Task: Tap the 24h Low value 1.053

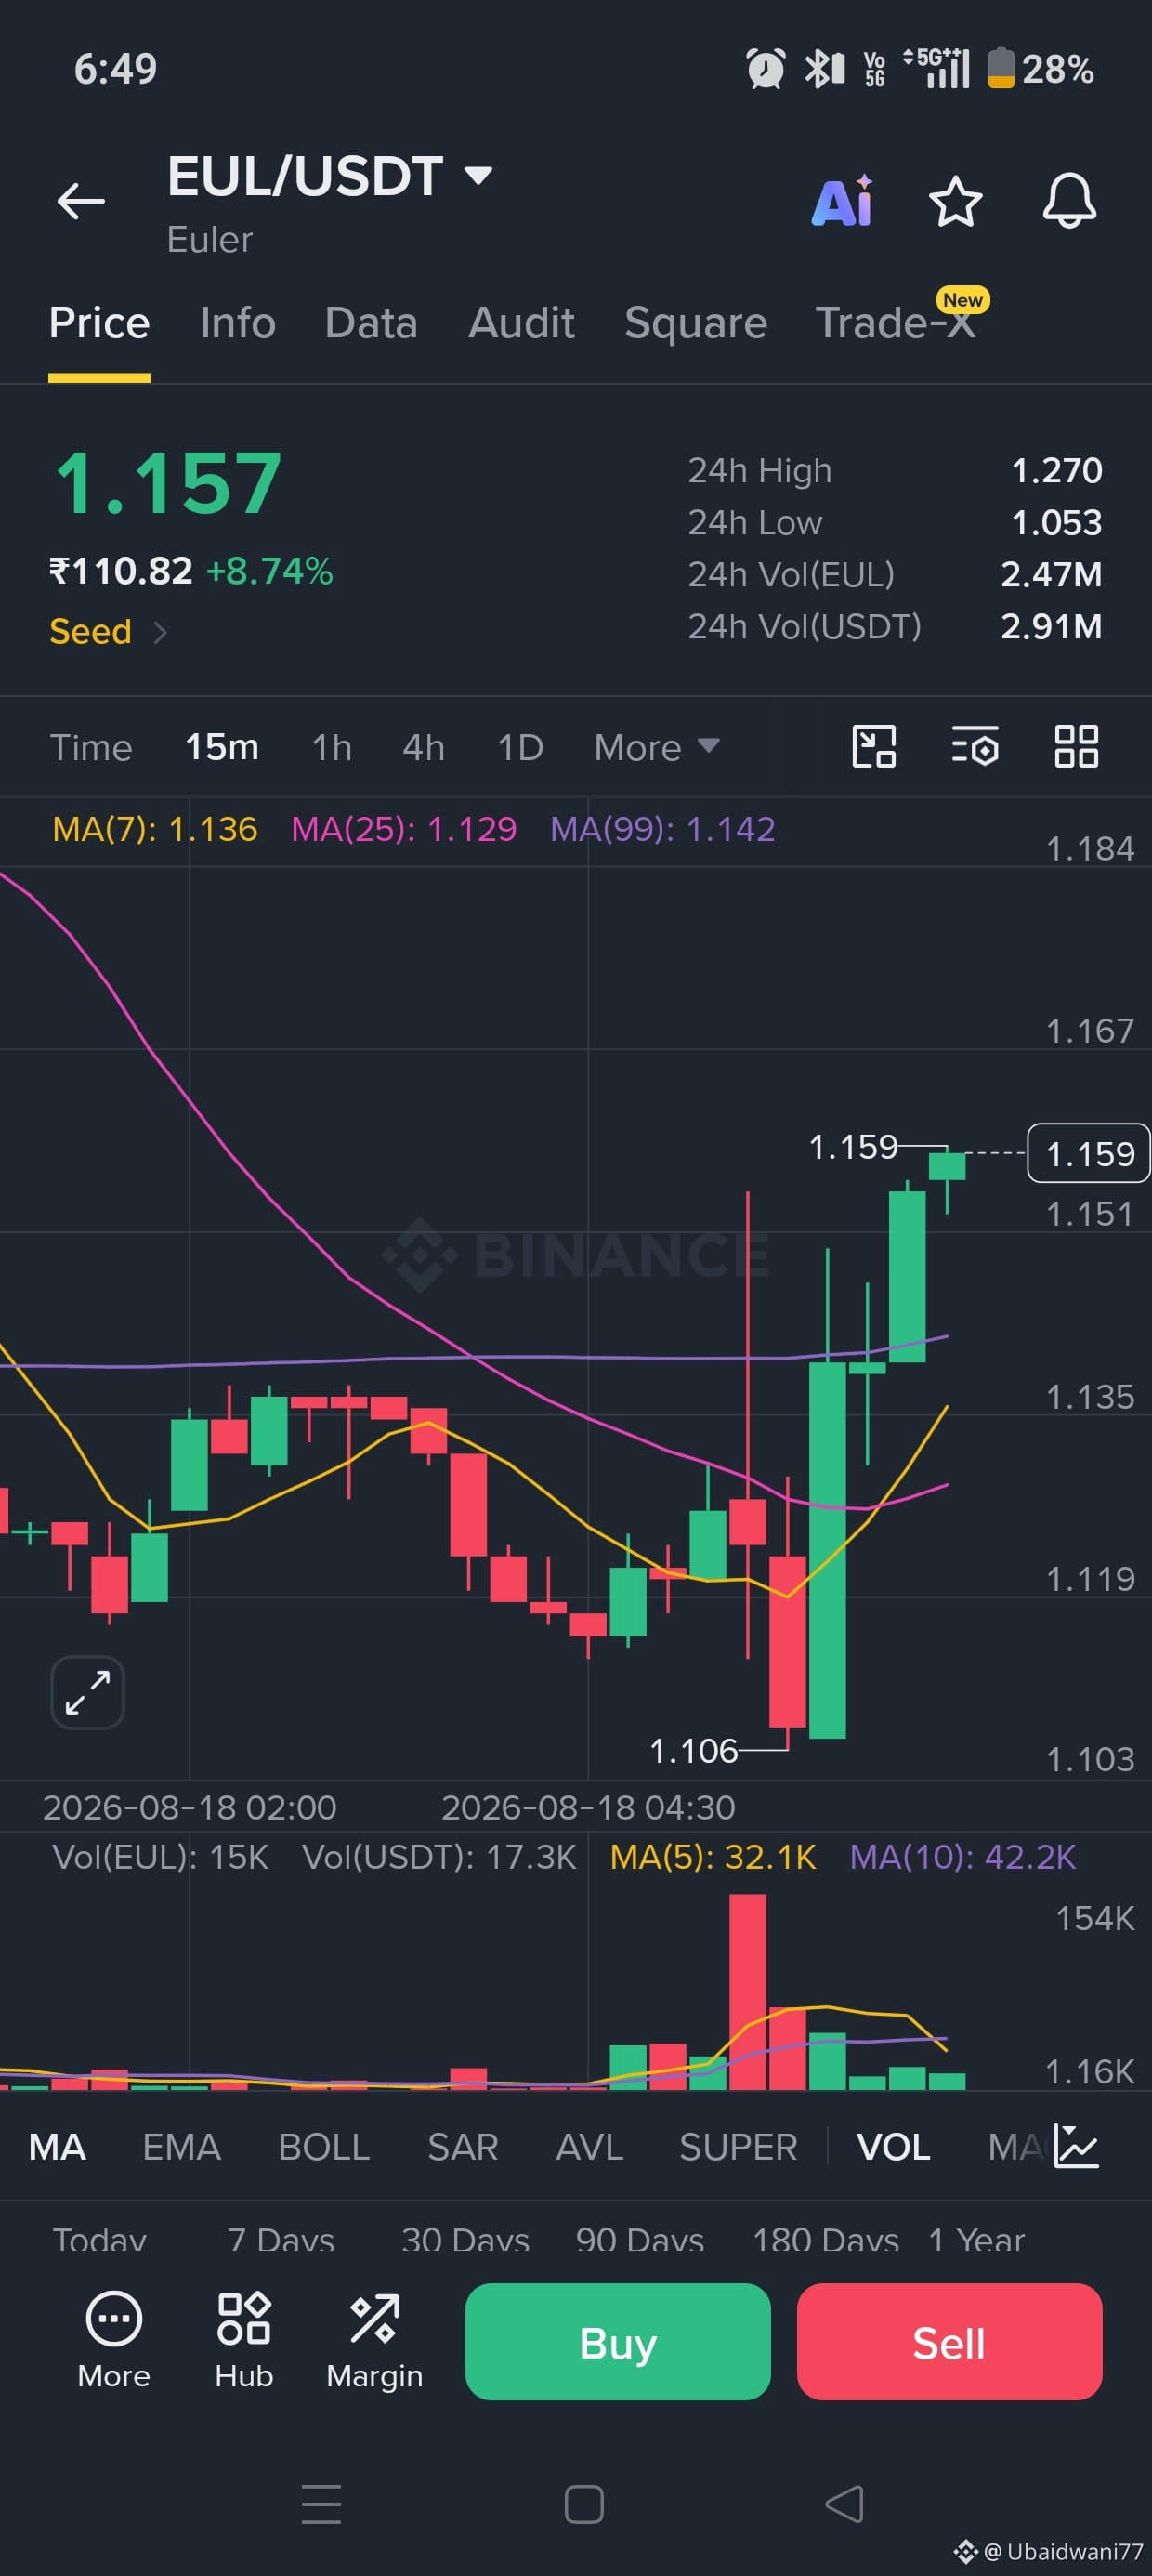Action: 1057,522
